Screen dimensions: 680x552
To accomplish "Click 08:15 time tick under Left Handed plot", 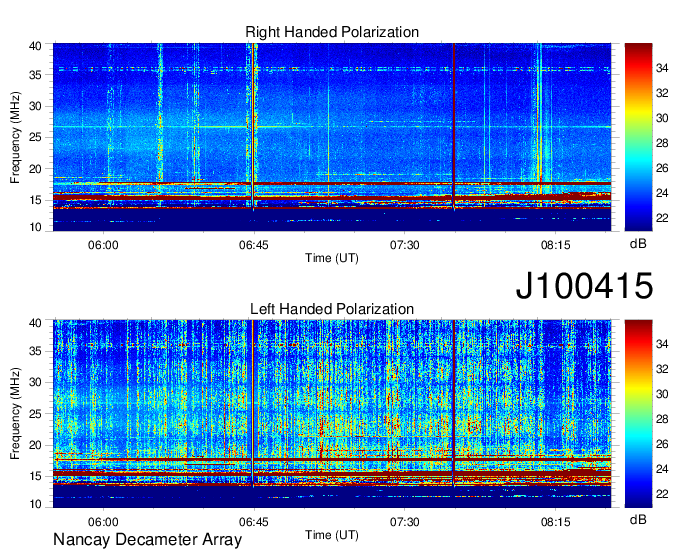I will (x=556, y=522).
